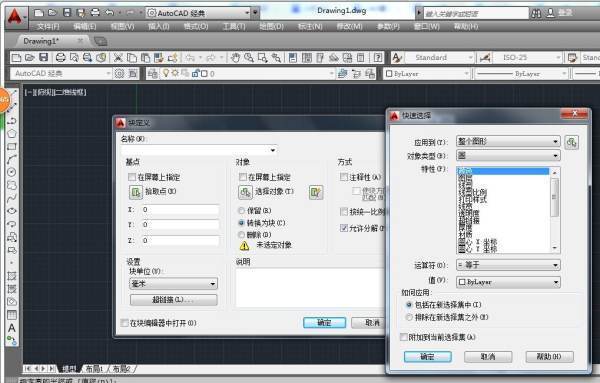Toggle 按统一比例 scale uniformly checkbox
This screenshot has height=383, width=600.
[344, 212]
